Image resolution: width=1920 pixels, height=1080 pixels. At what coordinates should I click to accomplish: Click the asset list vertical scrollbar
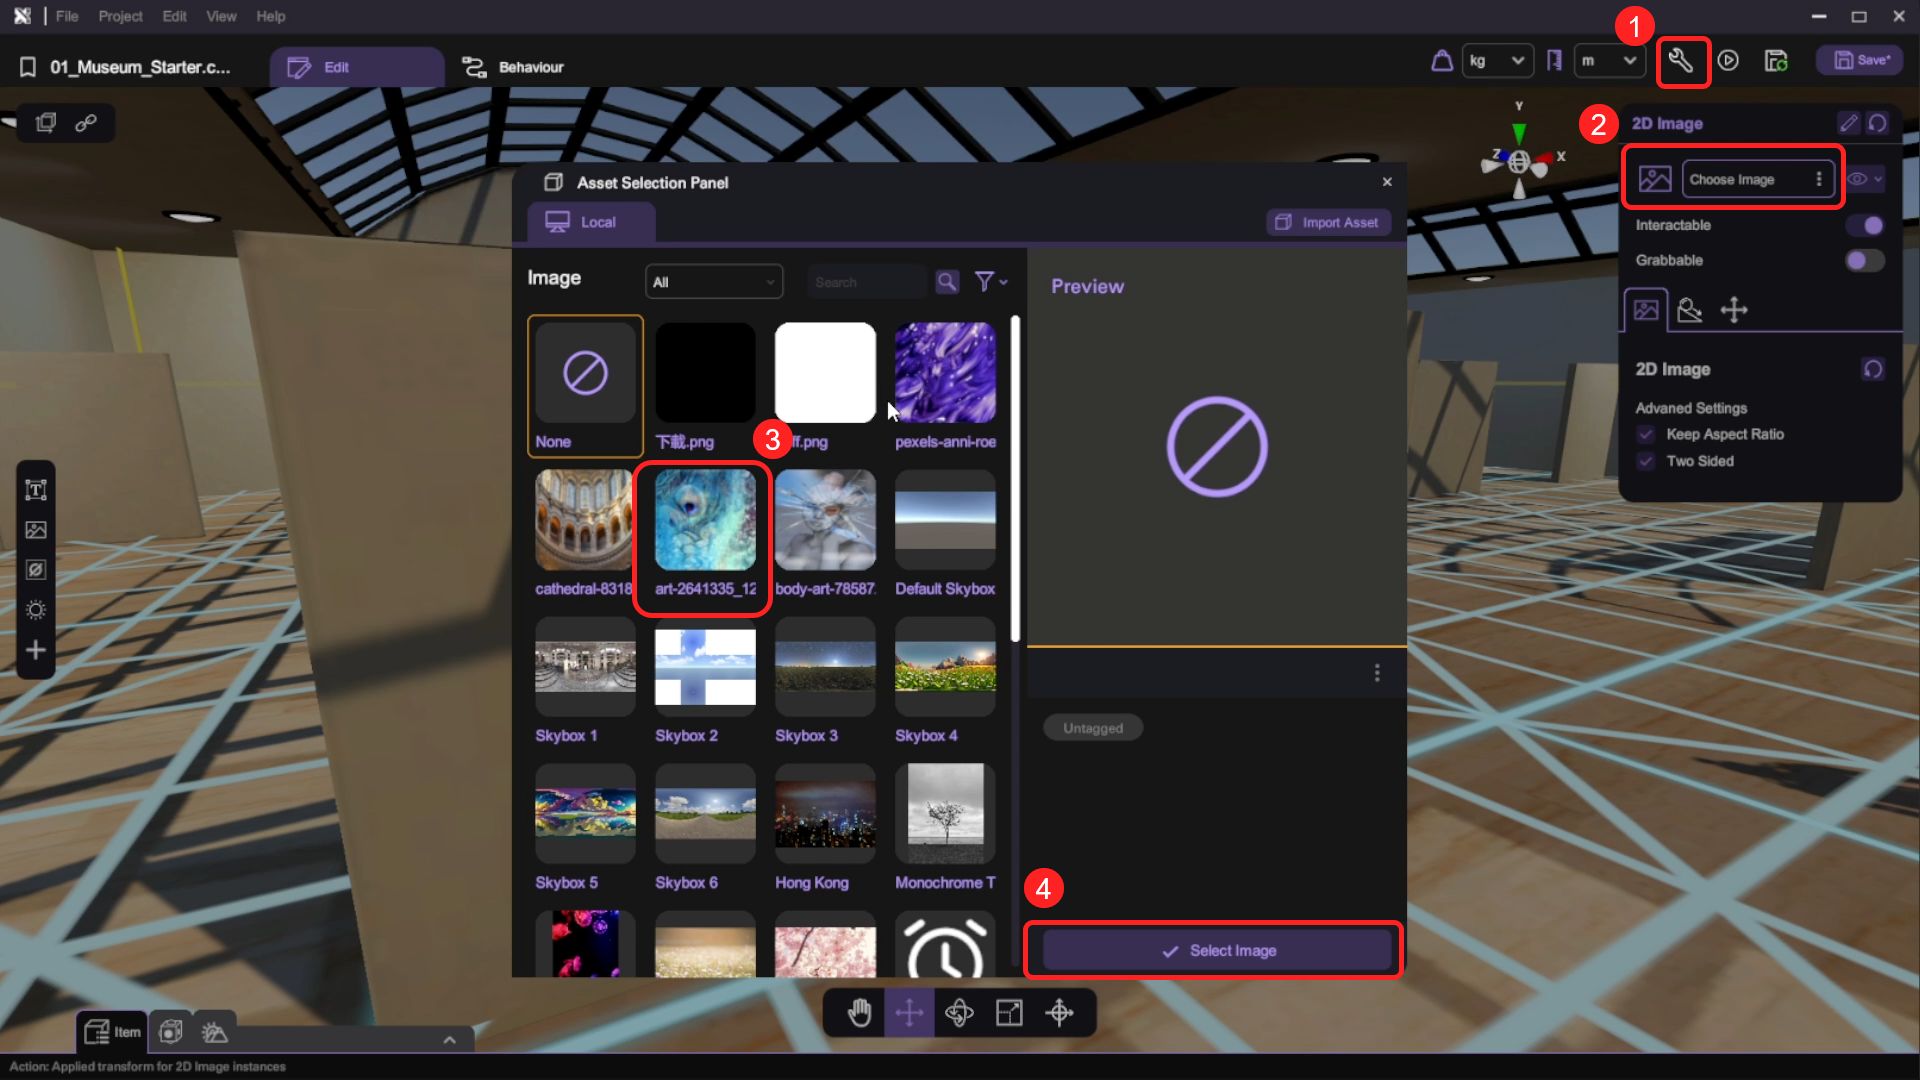(x=1015, y=480)
